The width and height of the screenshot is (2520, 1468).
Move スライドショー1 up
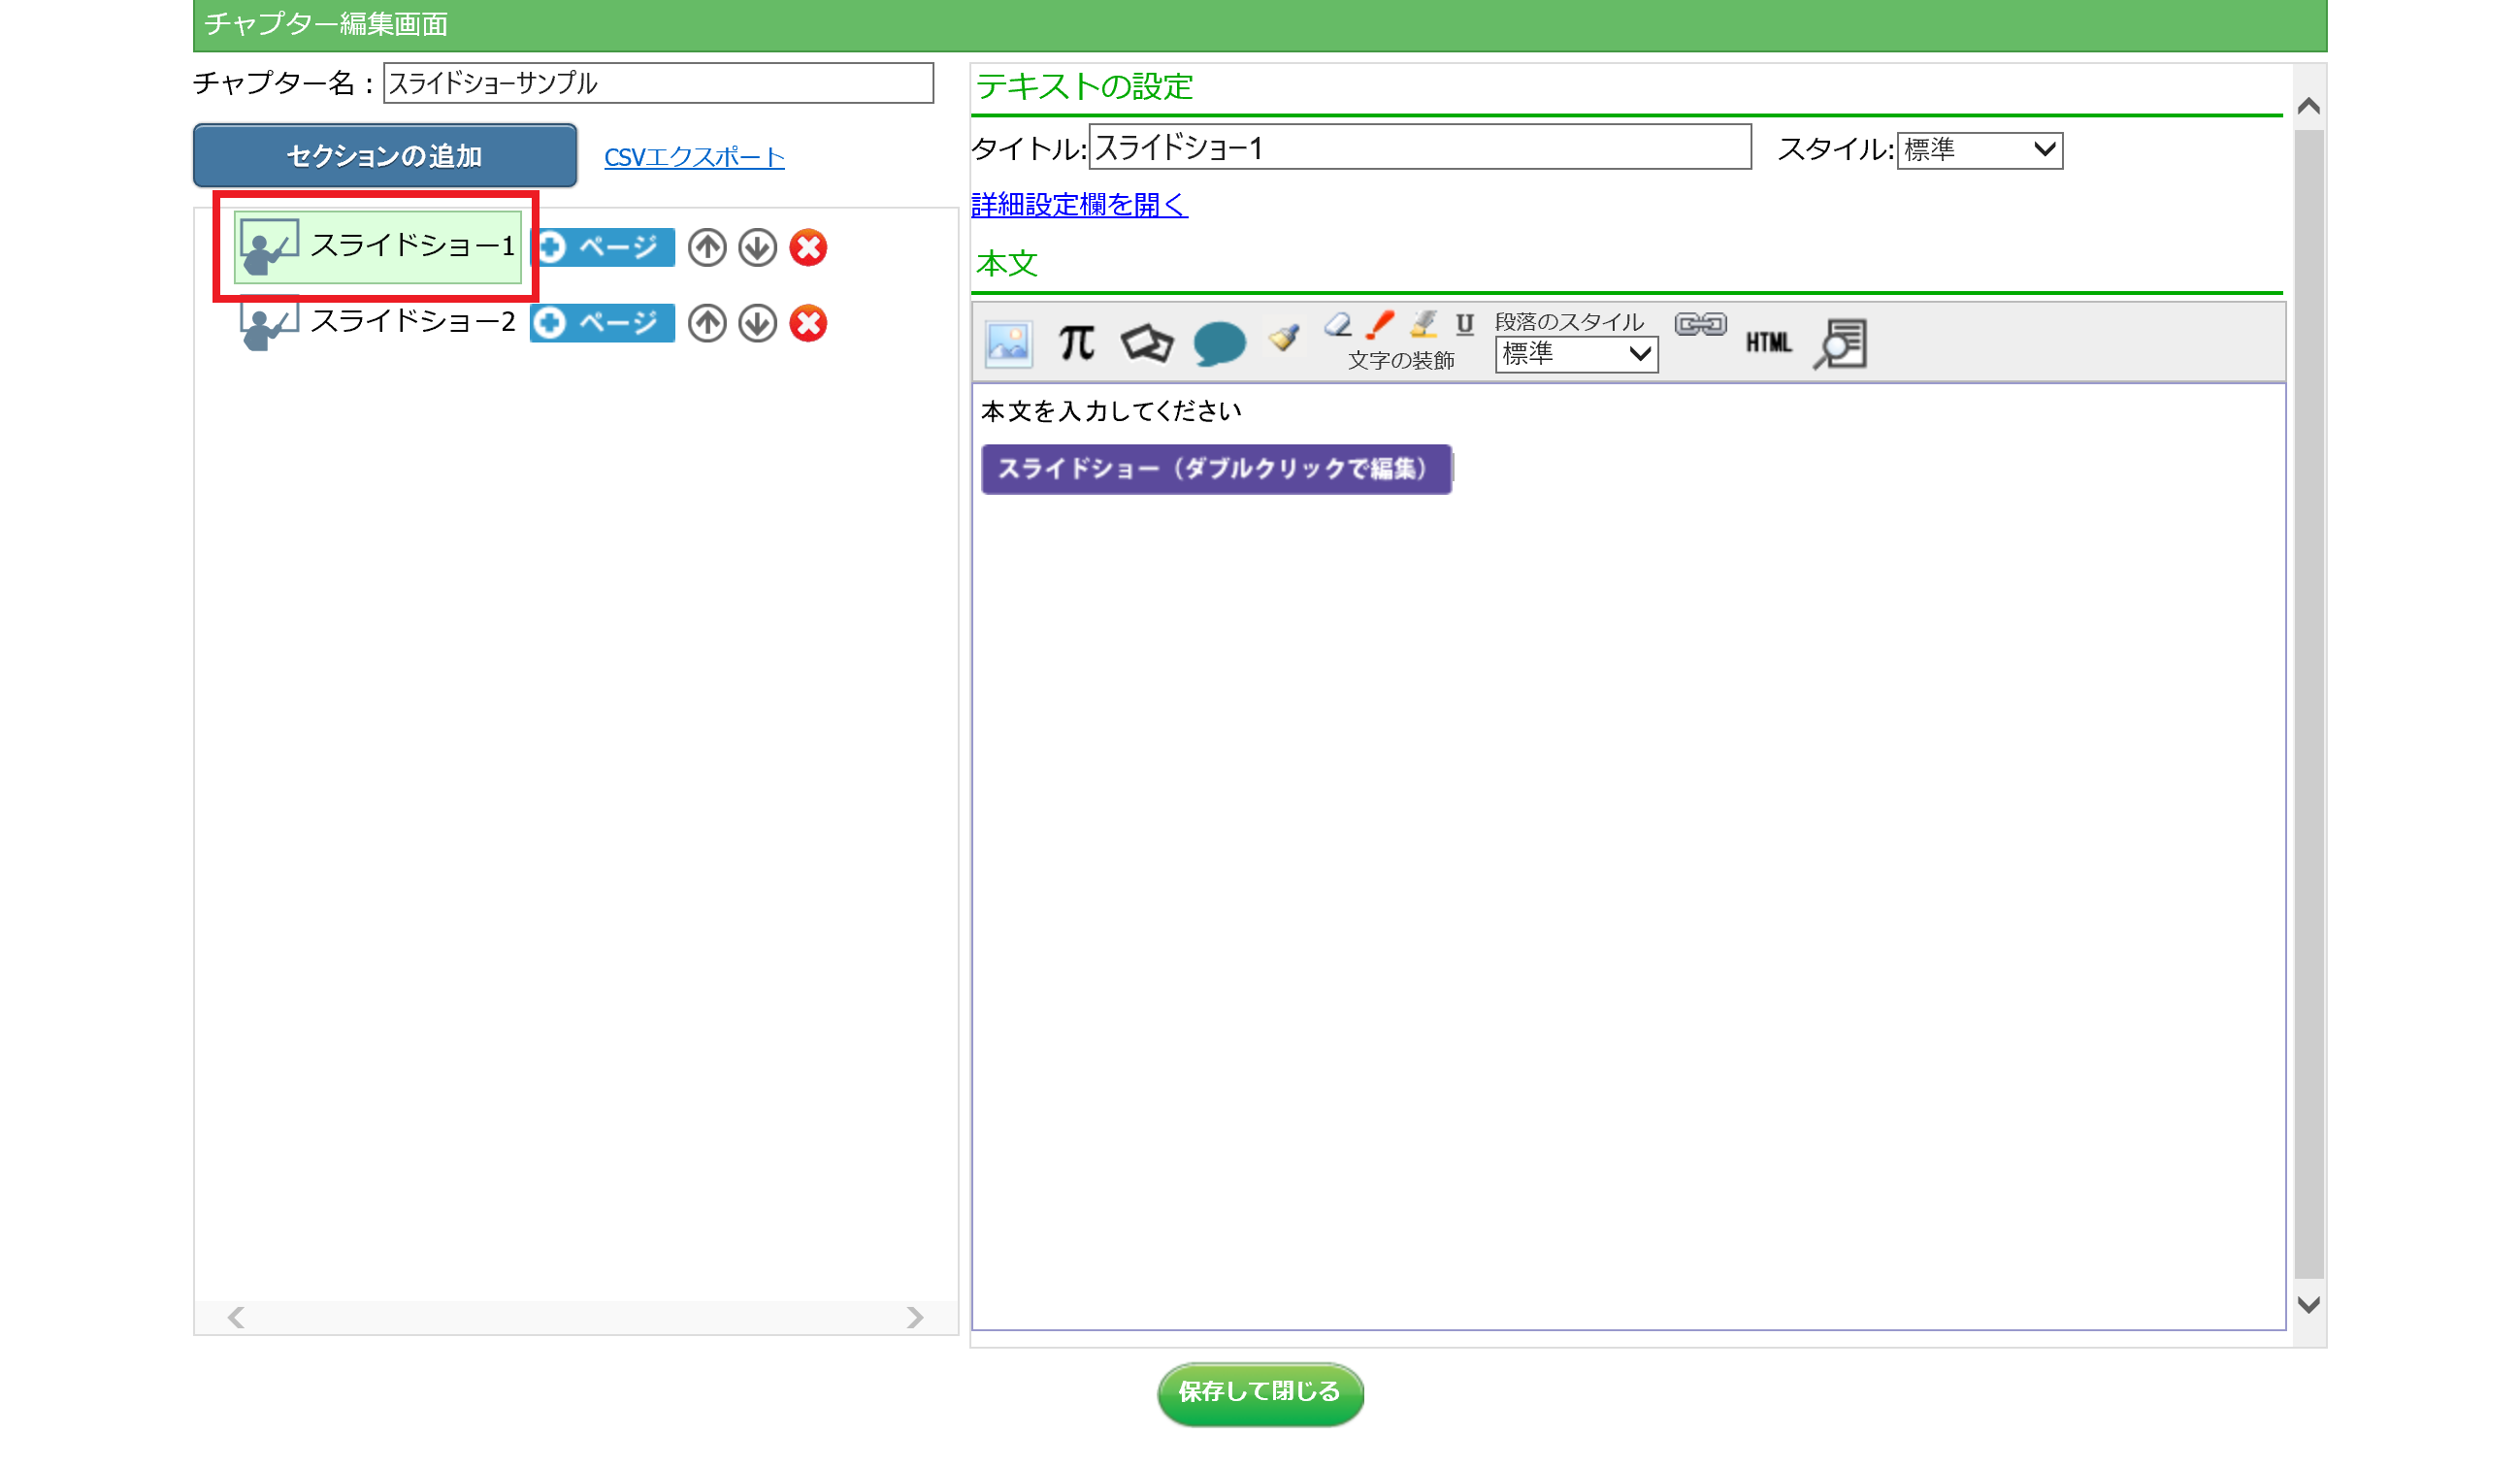tap(707, 248)
